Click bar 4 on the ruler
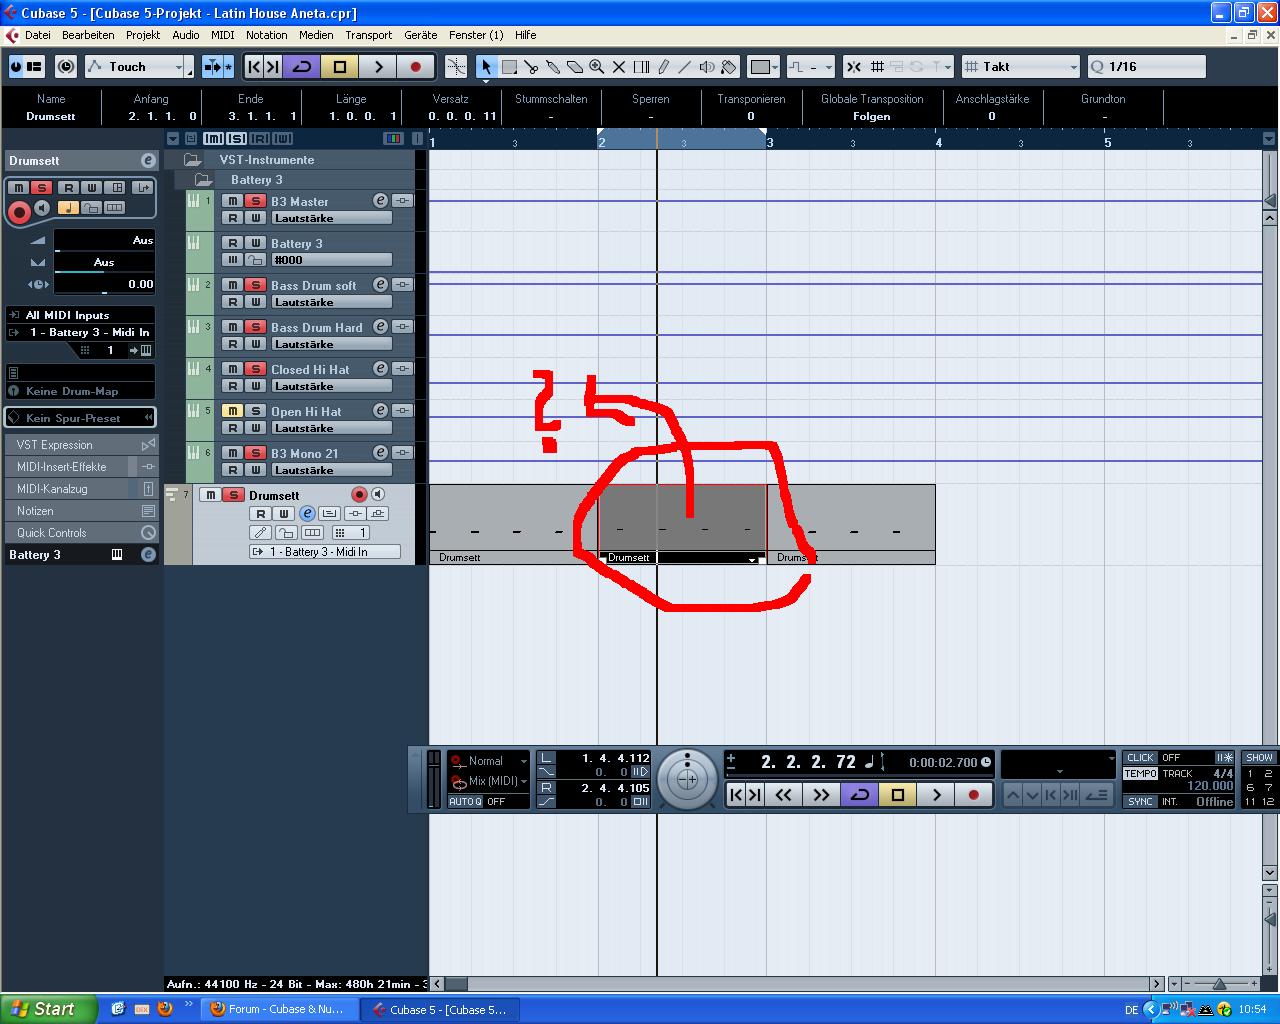This screenshot has height=1024, width=1280. (x=939, y=142)
